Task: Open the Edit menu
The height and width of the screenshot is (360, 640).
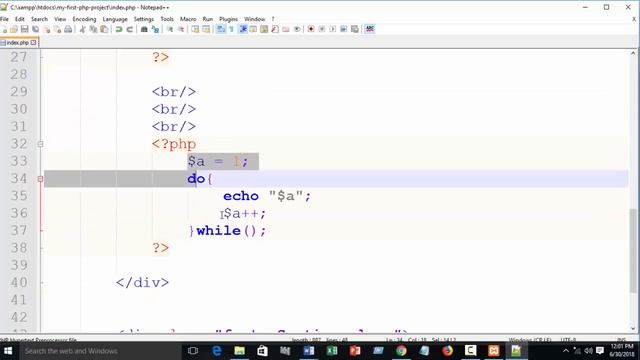Action: point(20,19)
